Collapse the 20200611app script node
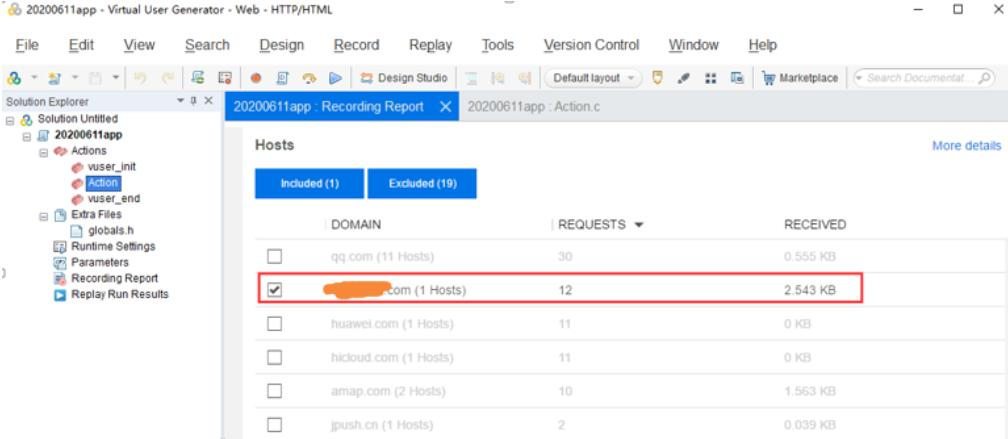This screenshot has height=439, width=1008. point(26,136)
